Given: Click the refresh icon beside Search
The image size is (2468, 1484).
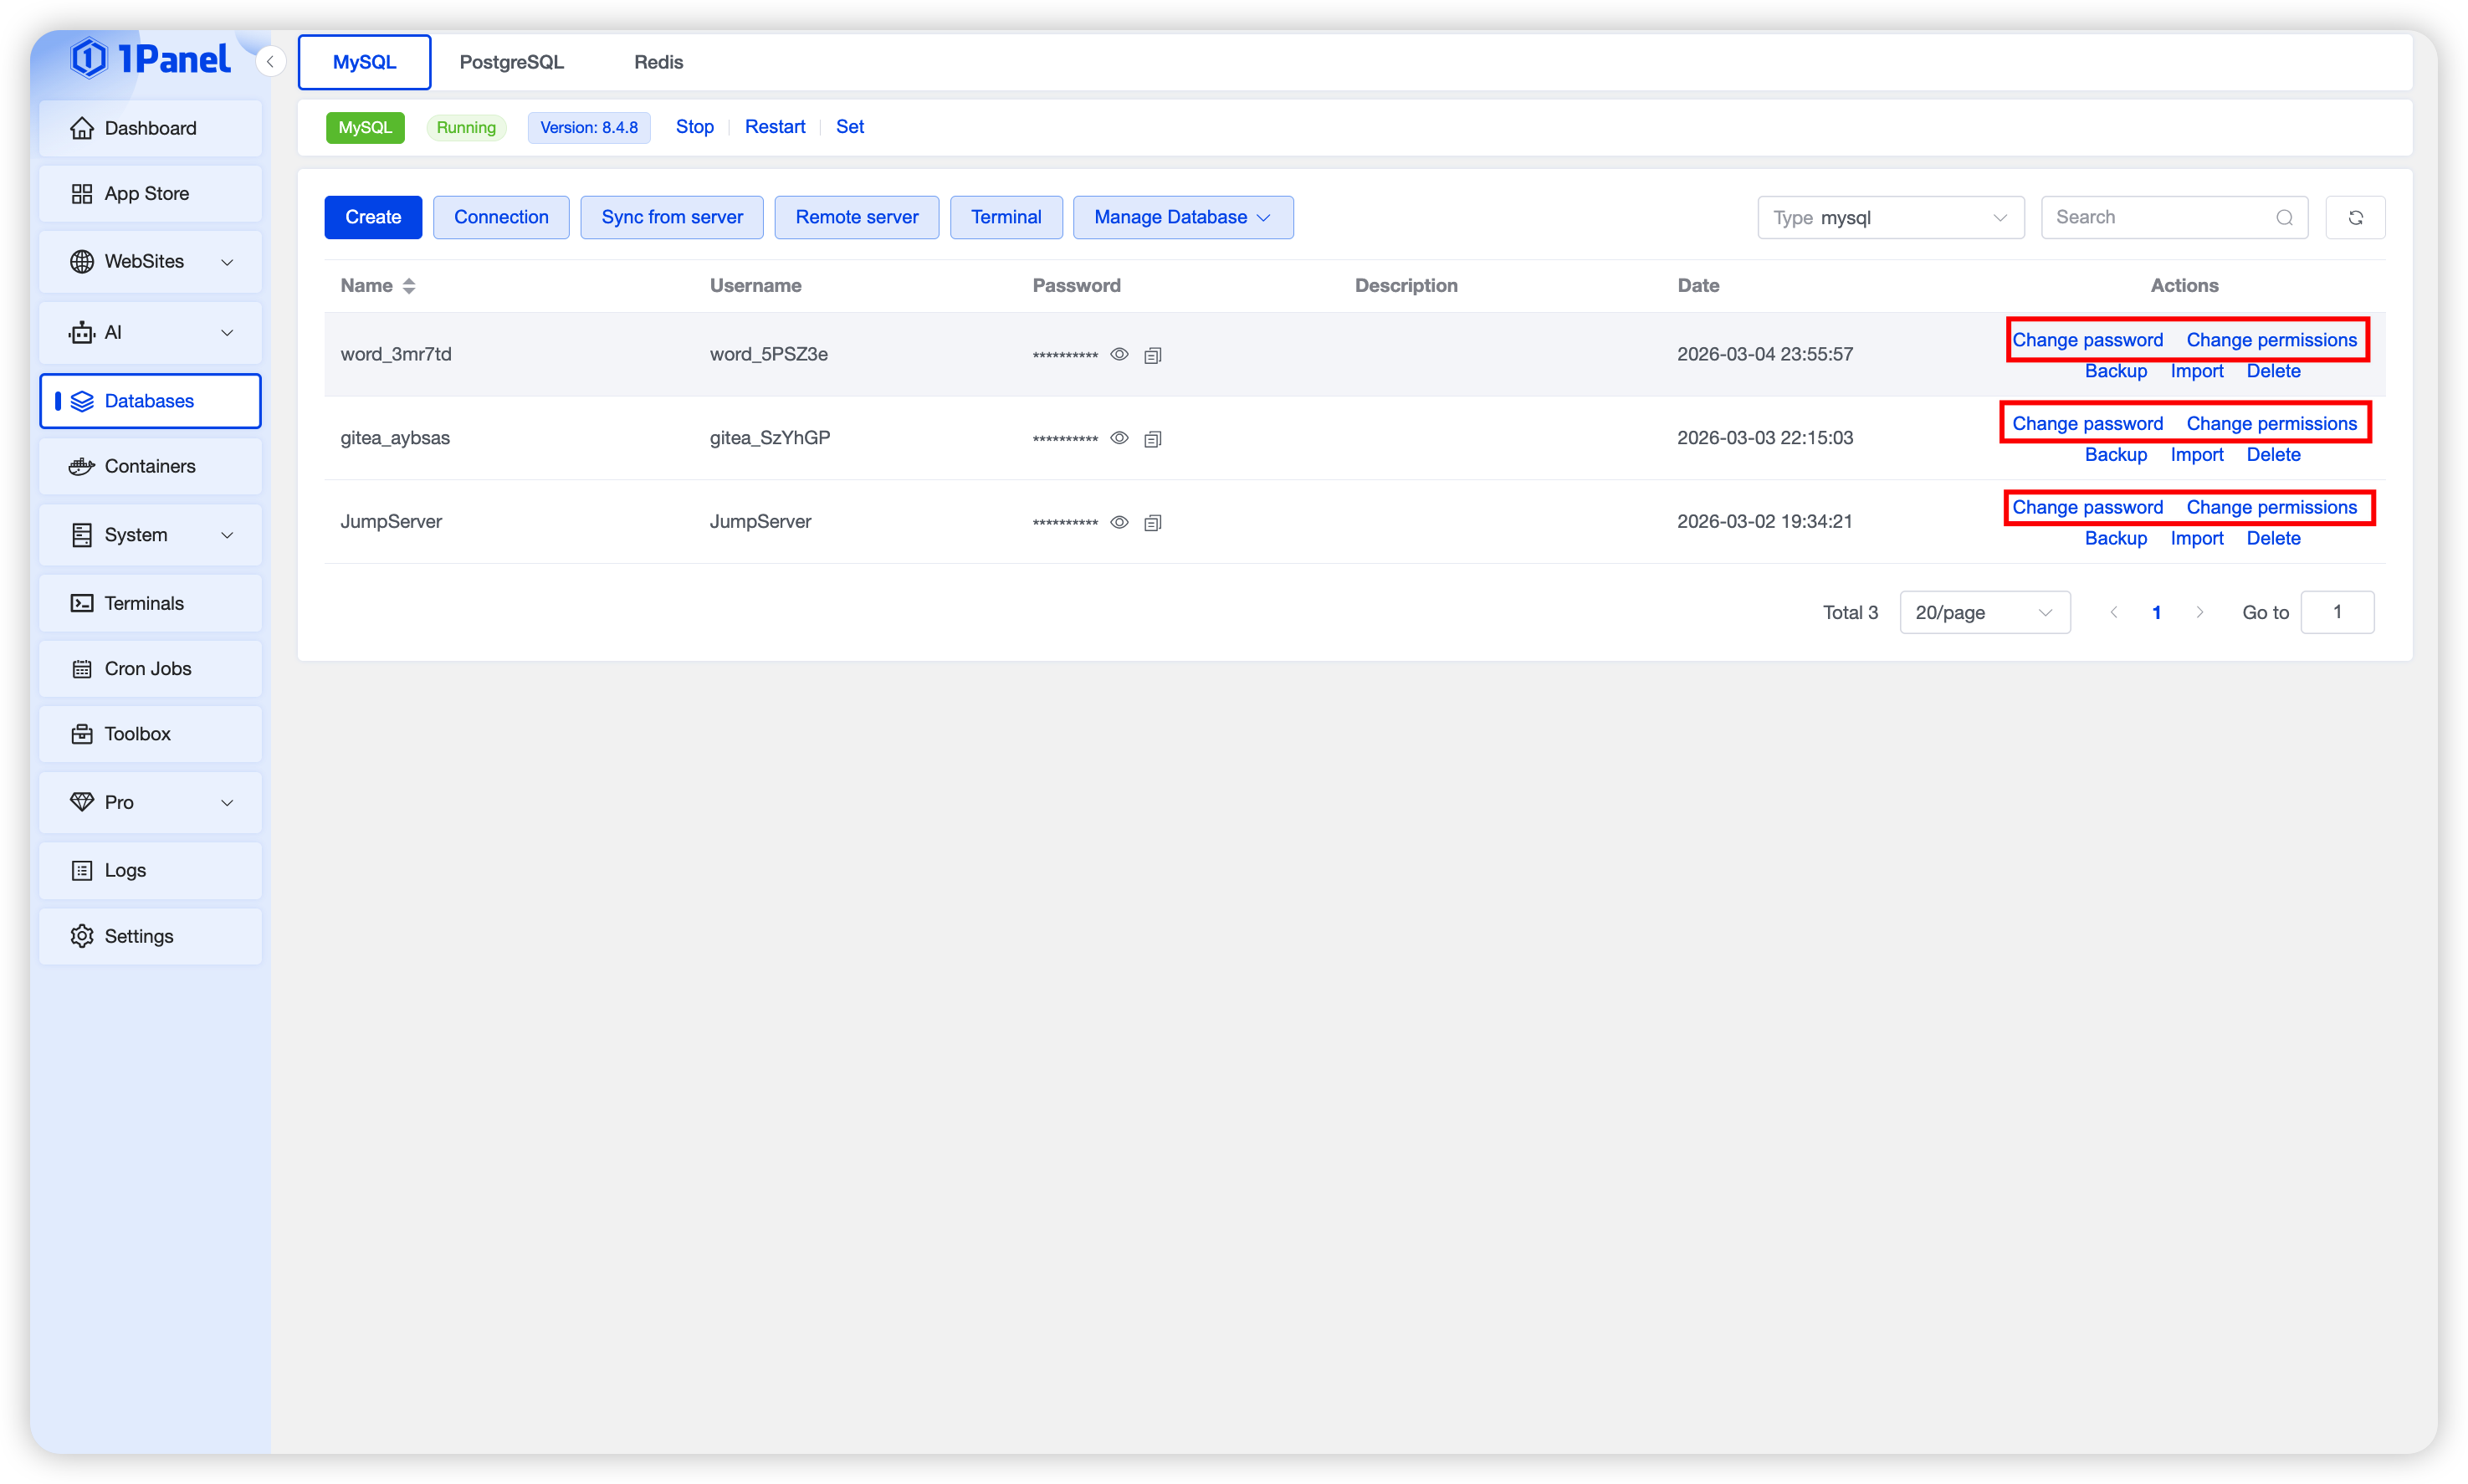Looking at the screenshot, I should coord(2355,217).
